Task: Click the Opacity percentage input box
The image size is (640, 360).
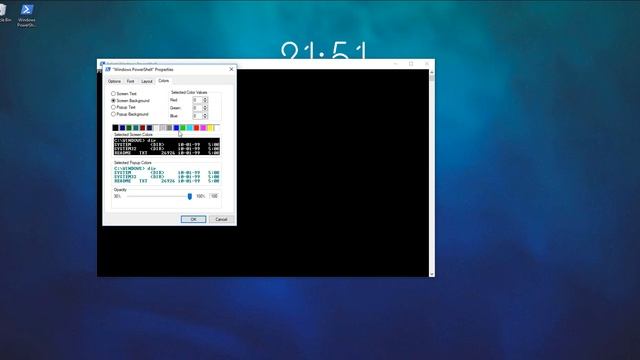Action: 214,196
